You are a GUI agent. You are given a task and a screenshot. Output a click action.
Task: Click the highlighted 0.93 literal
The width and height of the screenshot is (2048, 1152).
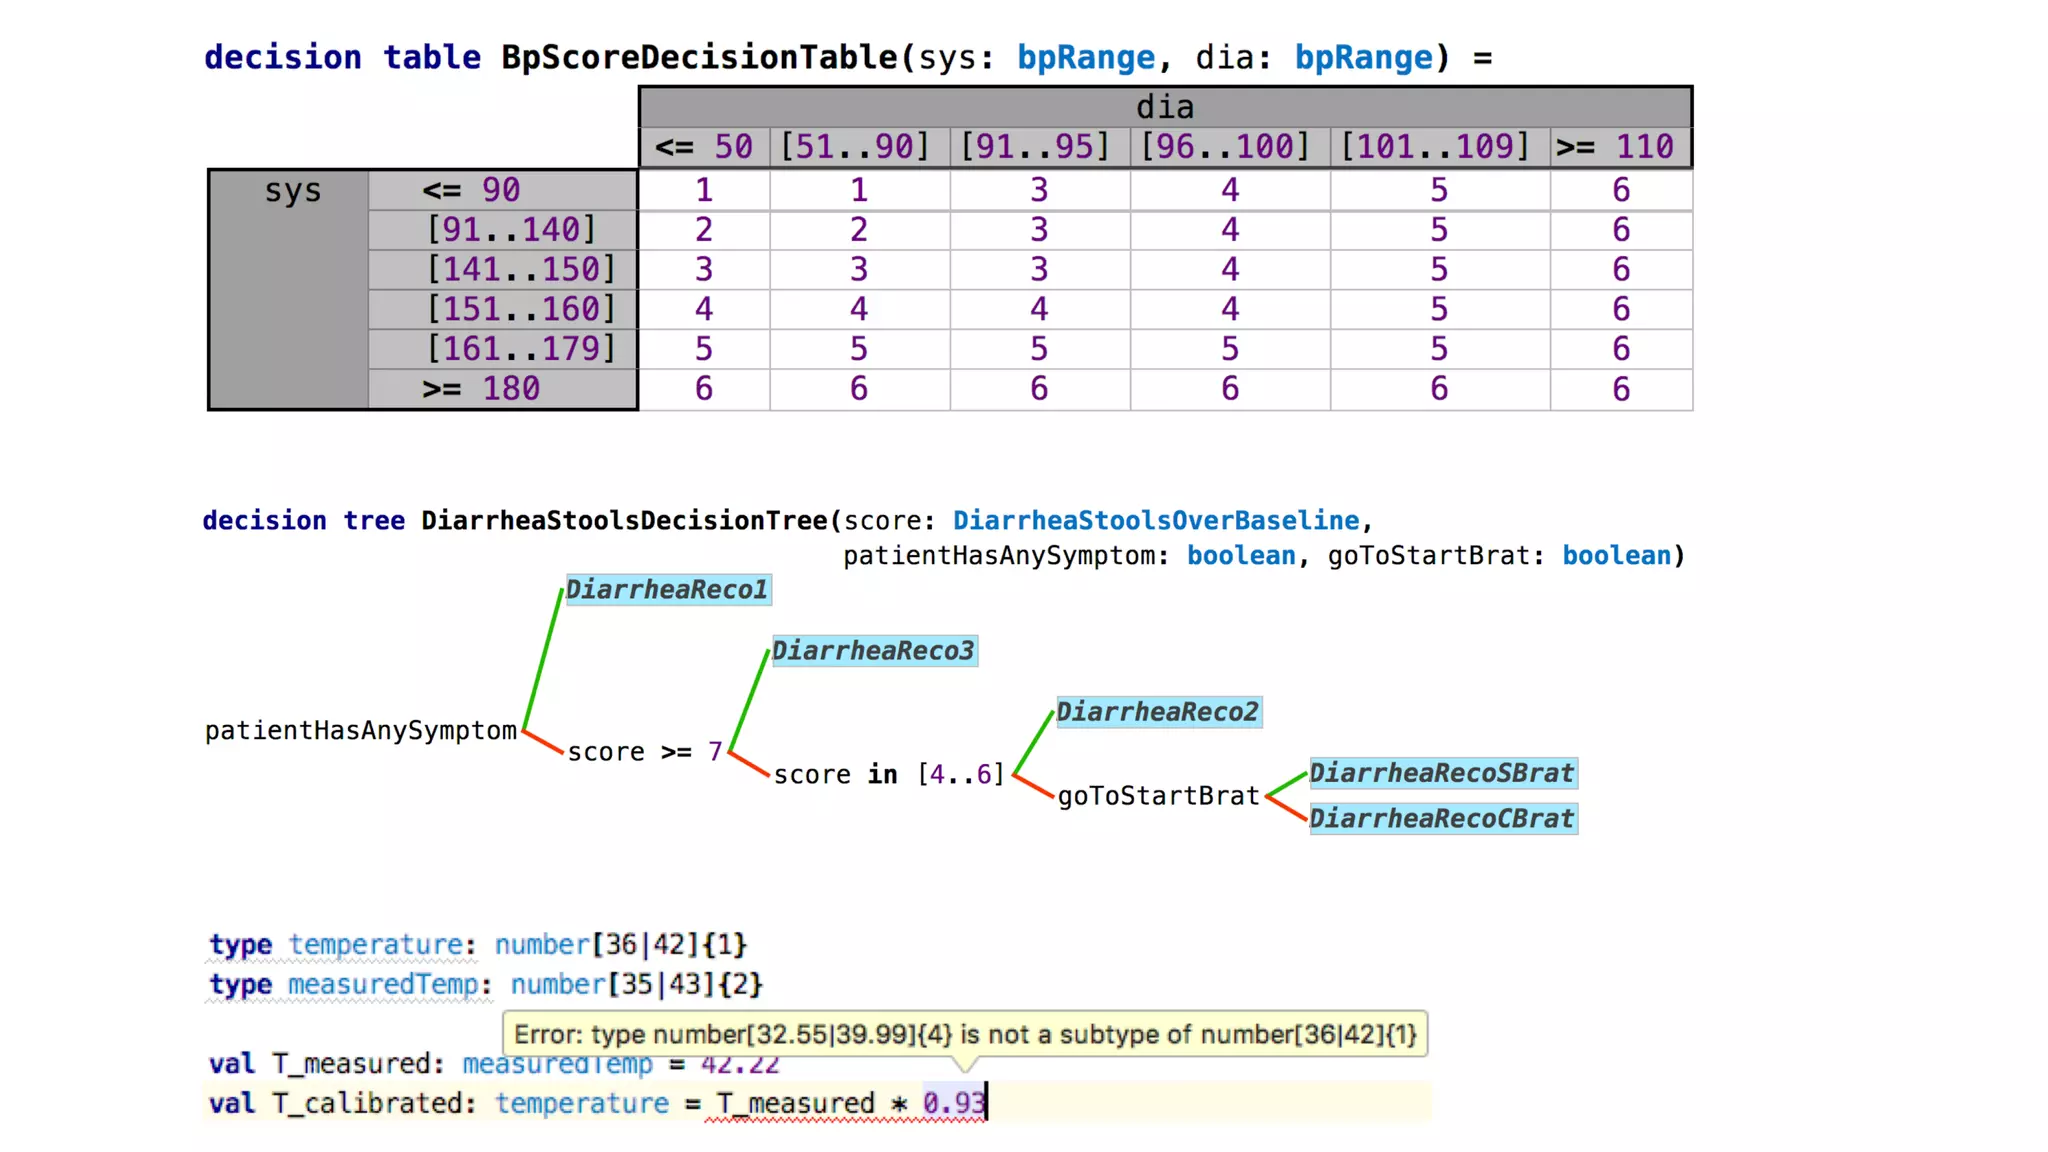pyautogui.click(x=954, y=1104)
